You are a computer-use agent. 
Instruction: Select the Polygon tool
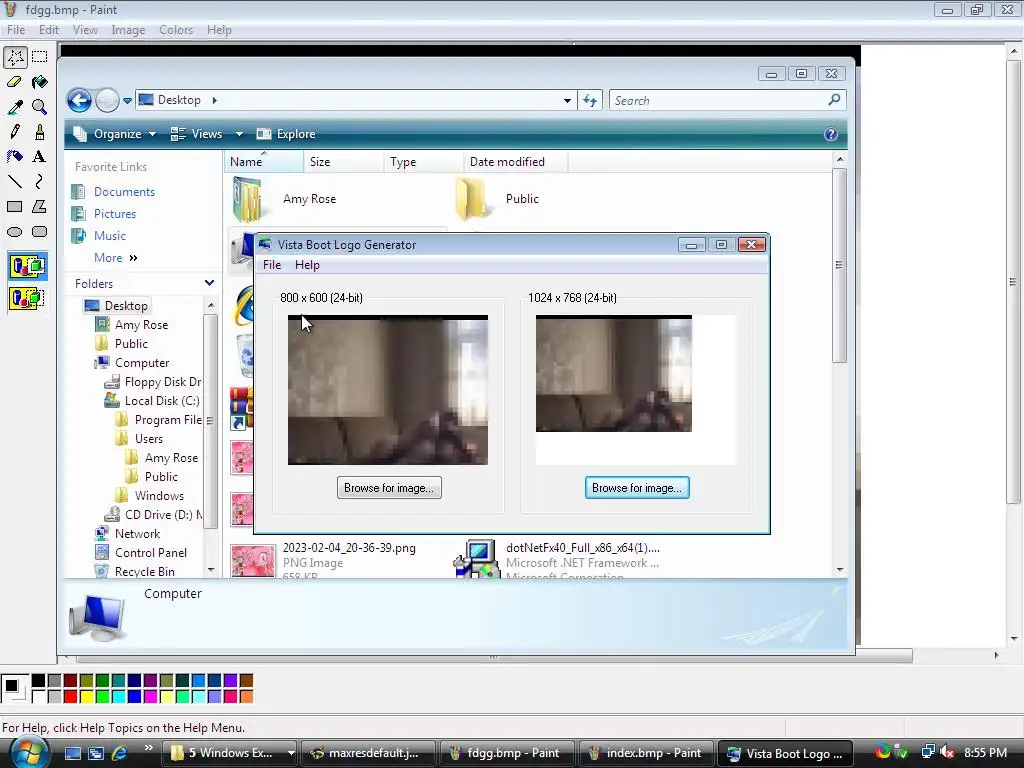point(40,206)
